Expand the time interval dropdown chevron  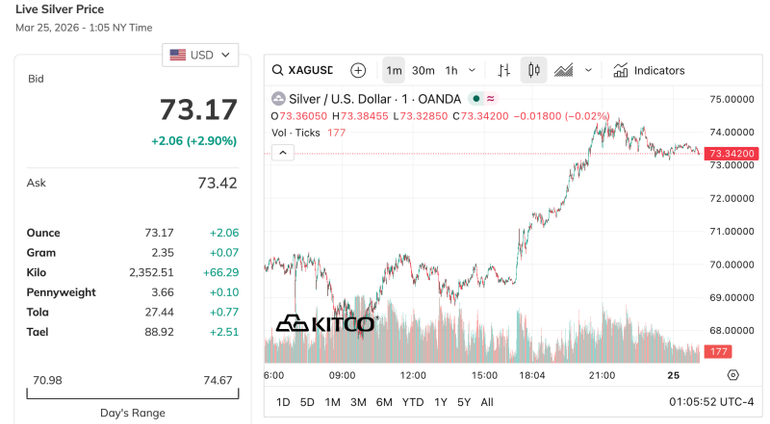pyautogui.click(x=473, y=70)
